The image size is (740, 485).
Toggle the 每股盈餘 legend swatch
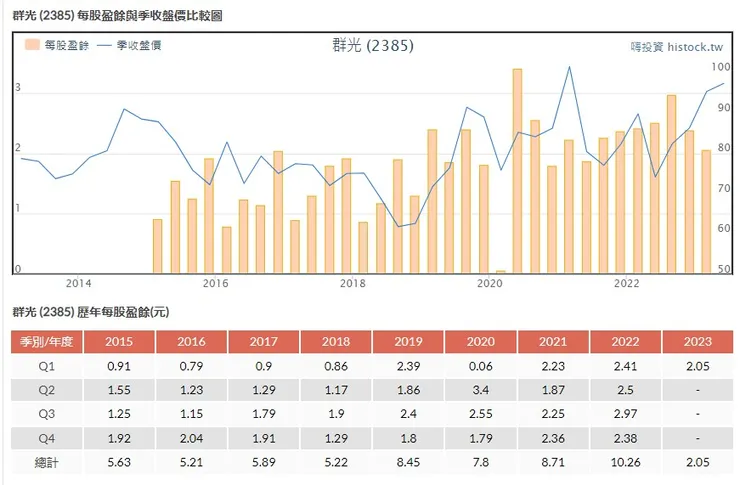(x=32, y=45)
